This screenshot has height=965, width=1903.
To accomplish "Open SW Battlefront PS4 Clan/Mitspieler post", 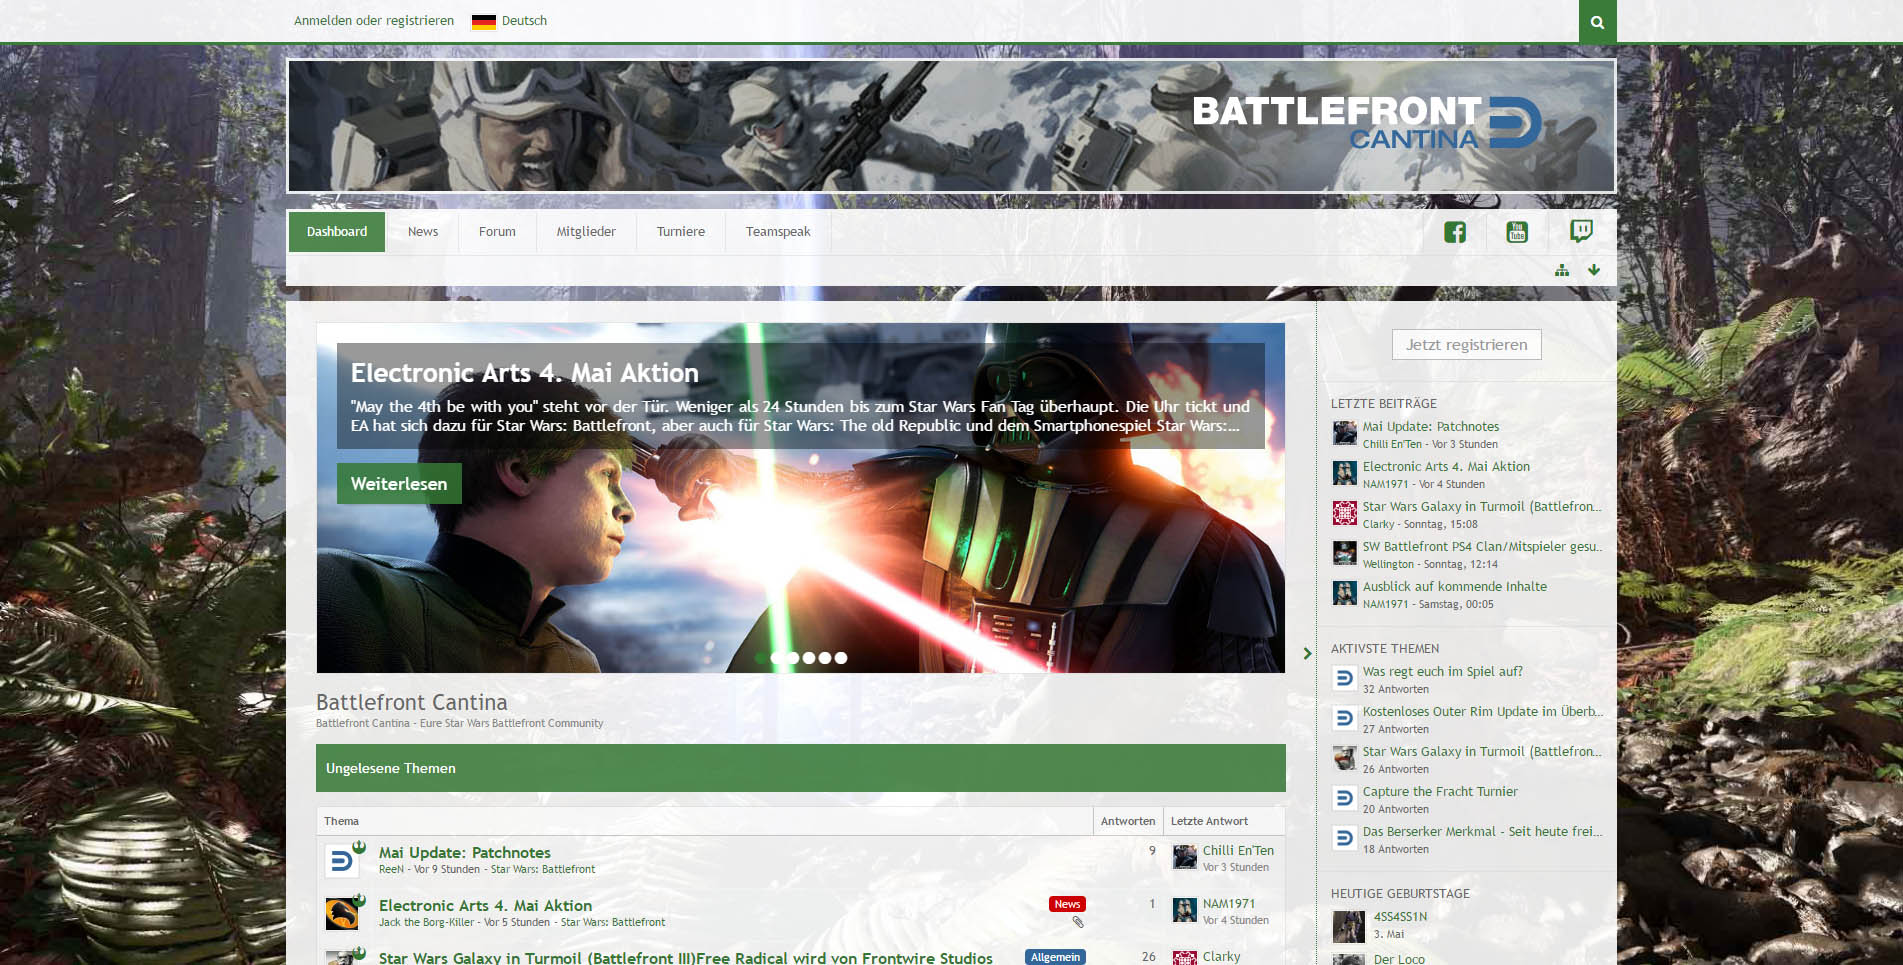I will (x=1482, y=547).
